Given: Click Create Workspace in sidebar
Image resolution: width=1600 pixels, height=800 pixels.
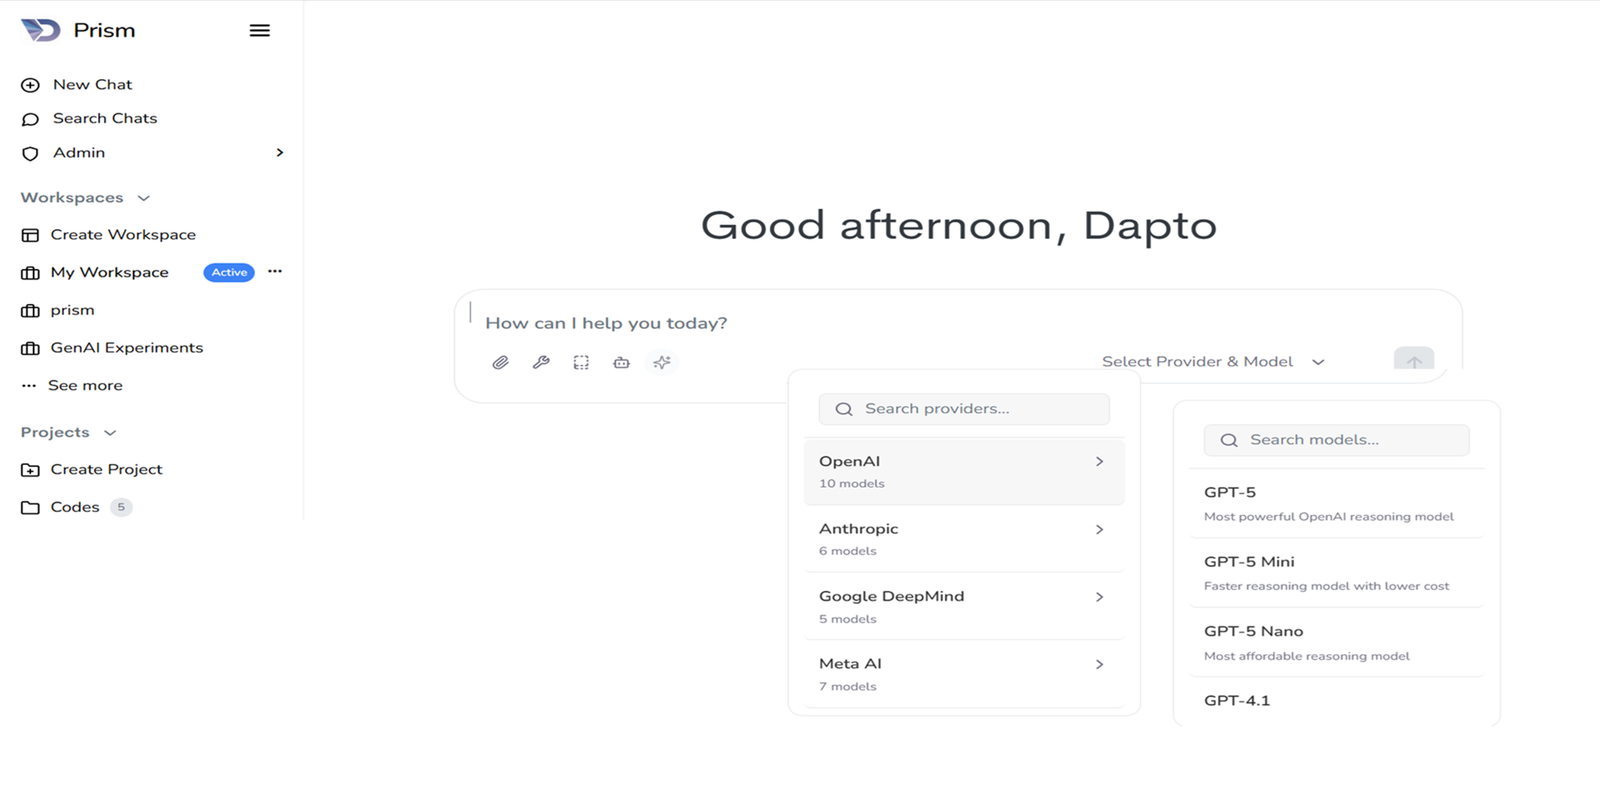Looking at the screenshot, I should [x=122, y=235].
